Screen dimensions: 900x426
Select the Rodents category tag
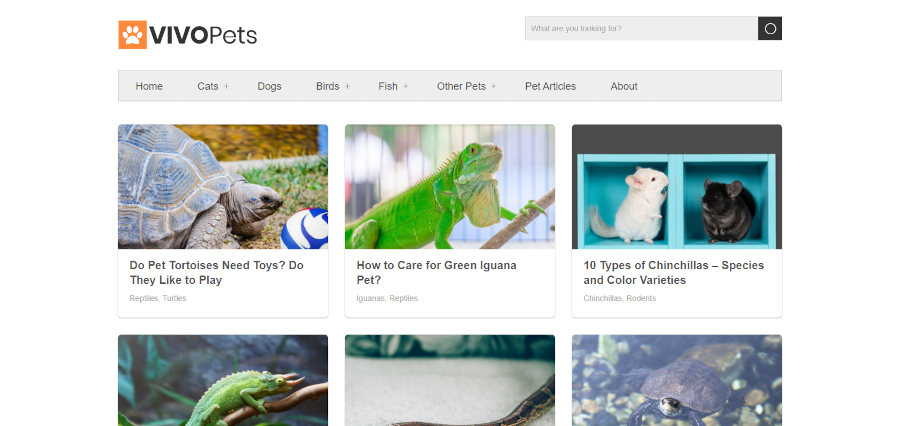click(x=641, y=298)
